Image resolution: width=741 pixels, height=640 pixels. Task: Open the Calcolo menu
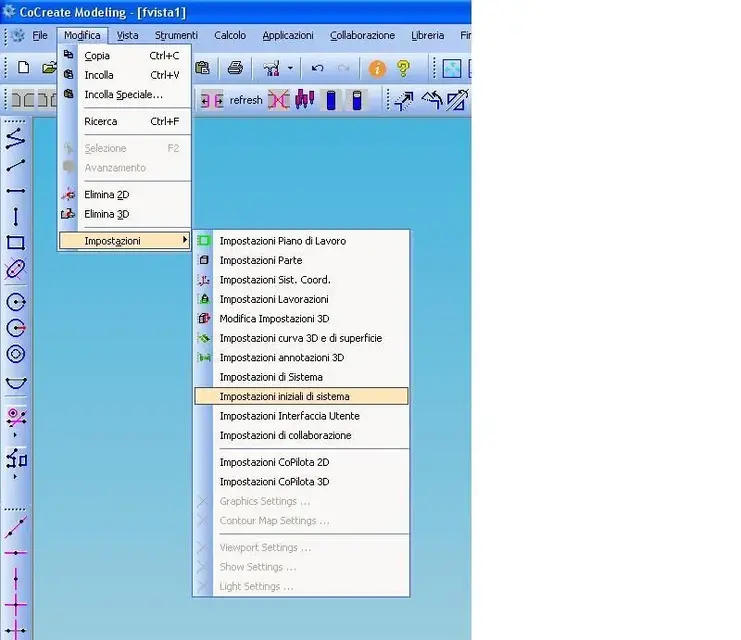tap(230, 35)
